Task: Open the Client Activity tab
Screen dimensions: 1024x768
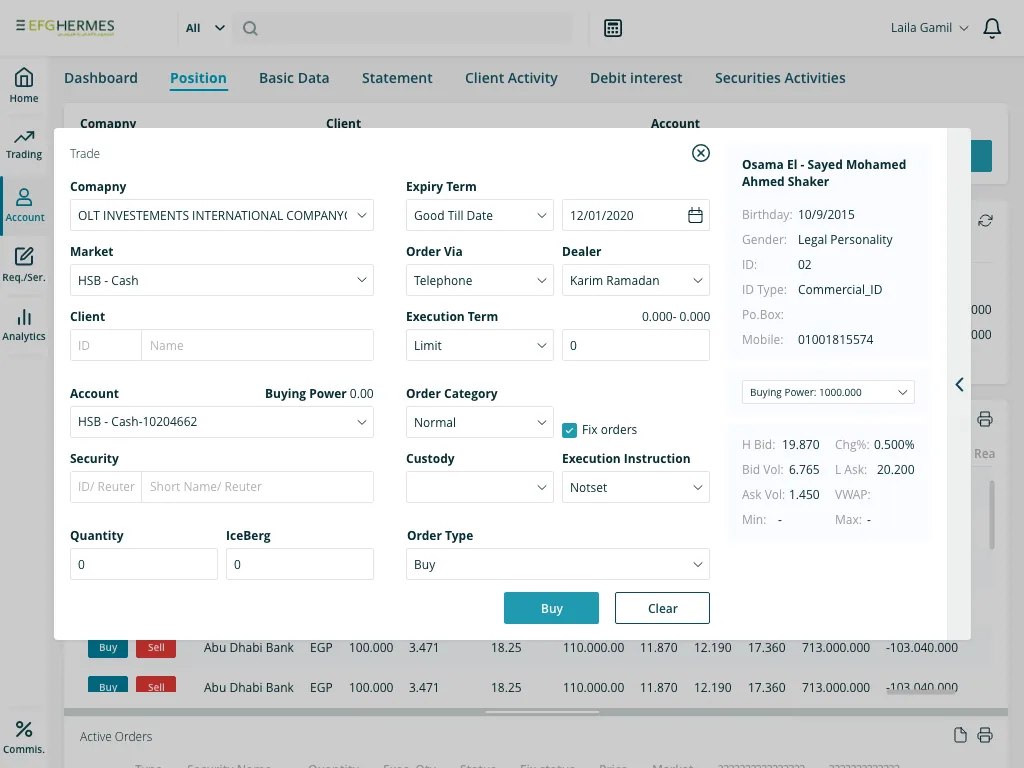Action: coord(511,77)
